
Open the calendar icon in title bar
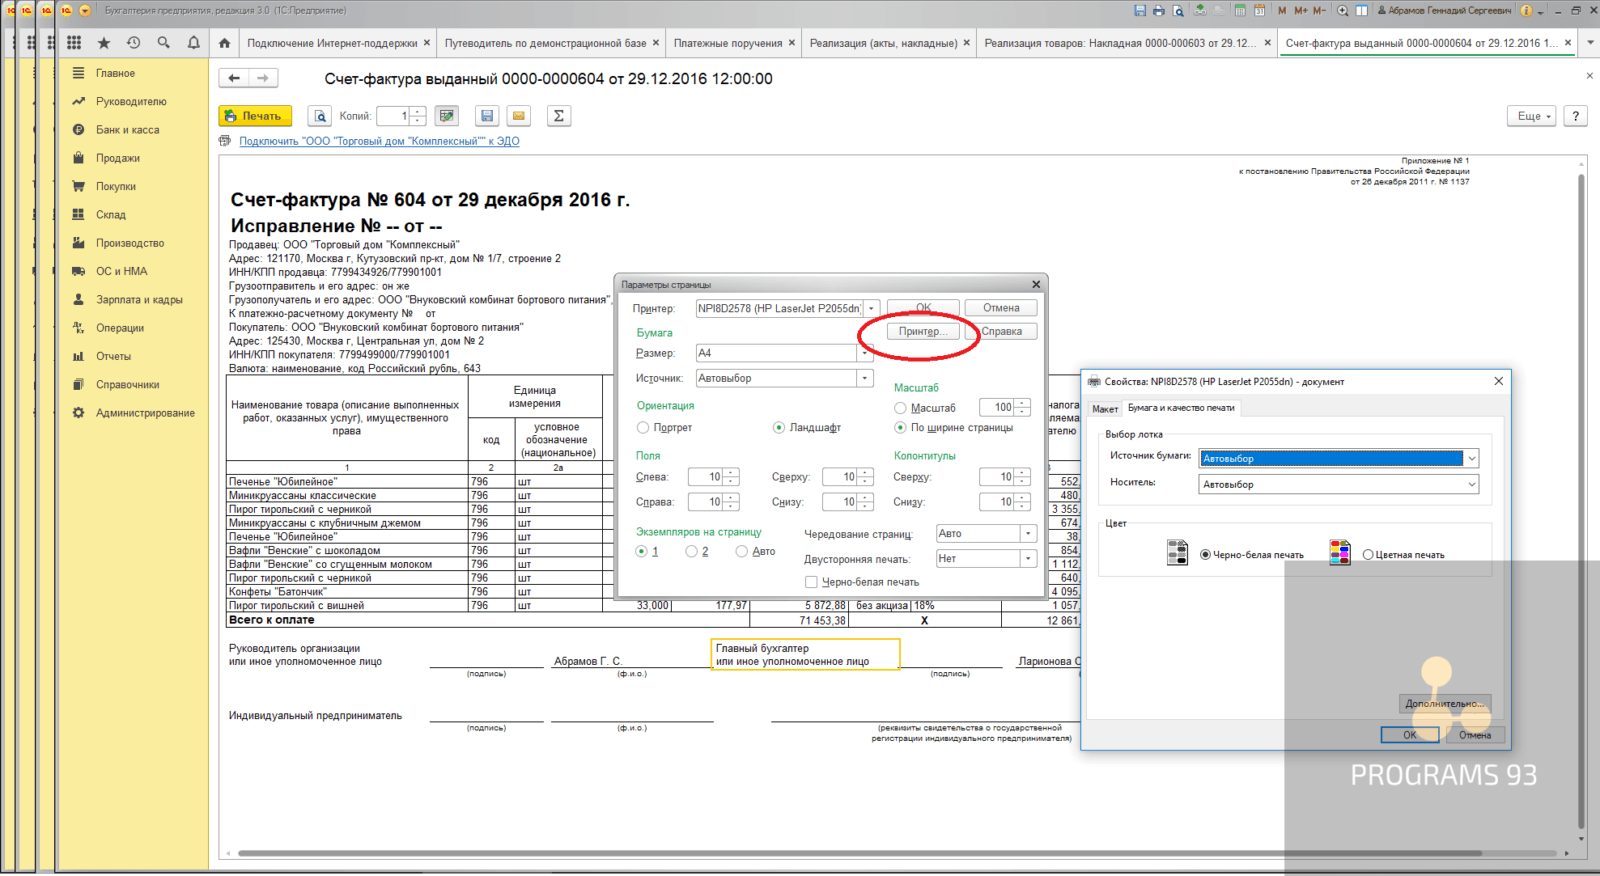(1260, 10)
